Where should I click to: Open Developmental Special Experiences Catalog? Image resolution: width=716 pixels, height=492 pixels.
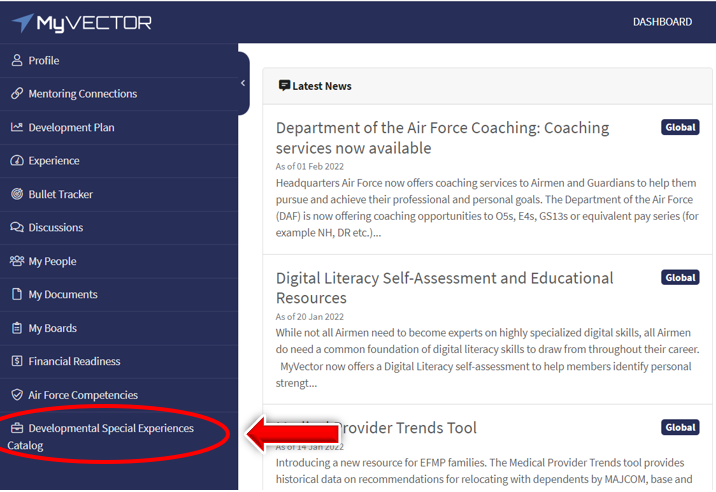point(110,429)
